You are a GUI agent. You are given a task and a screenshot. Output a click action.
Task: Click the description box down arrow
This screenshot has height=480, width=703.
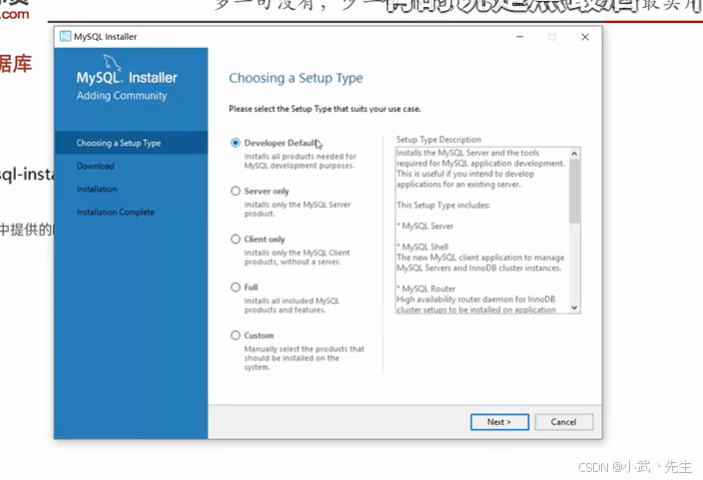point(574,307)
